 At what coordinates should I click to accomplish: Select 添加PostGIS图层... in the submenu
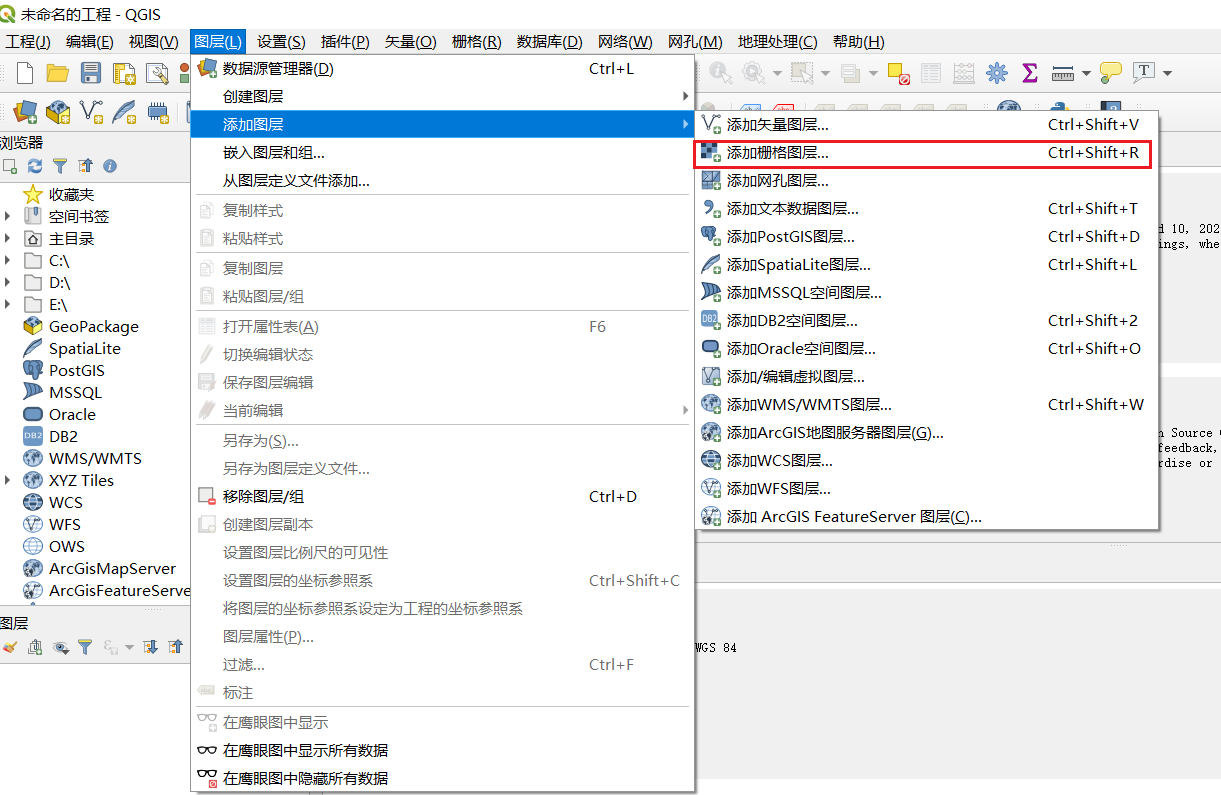926,237
